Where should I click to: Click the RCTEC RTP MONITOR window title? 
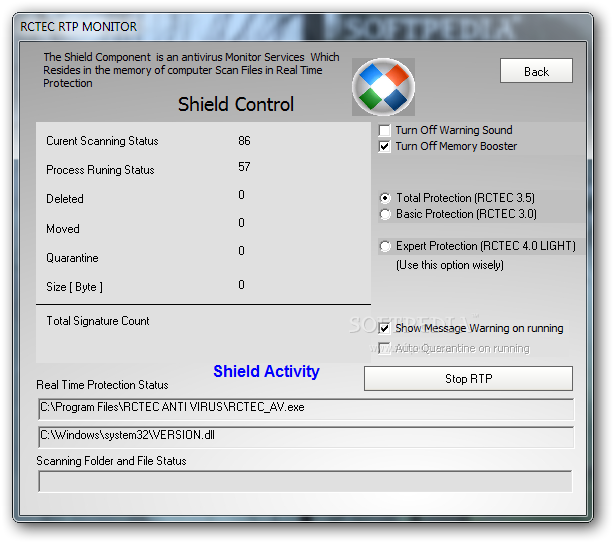click(79, 27)
